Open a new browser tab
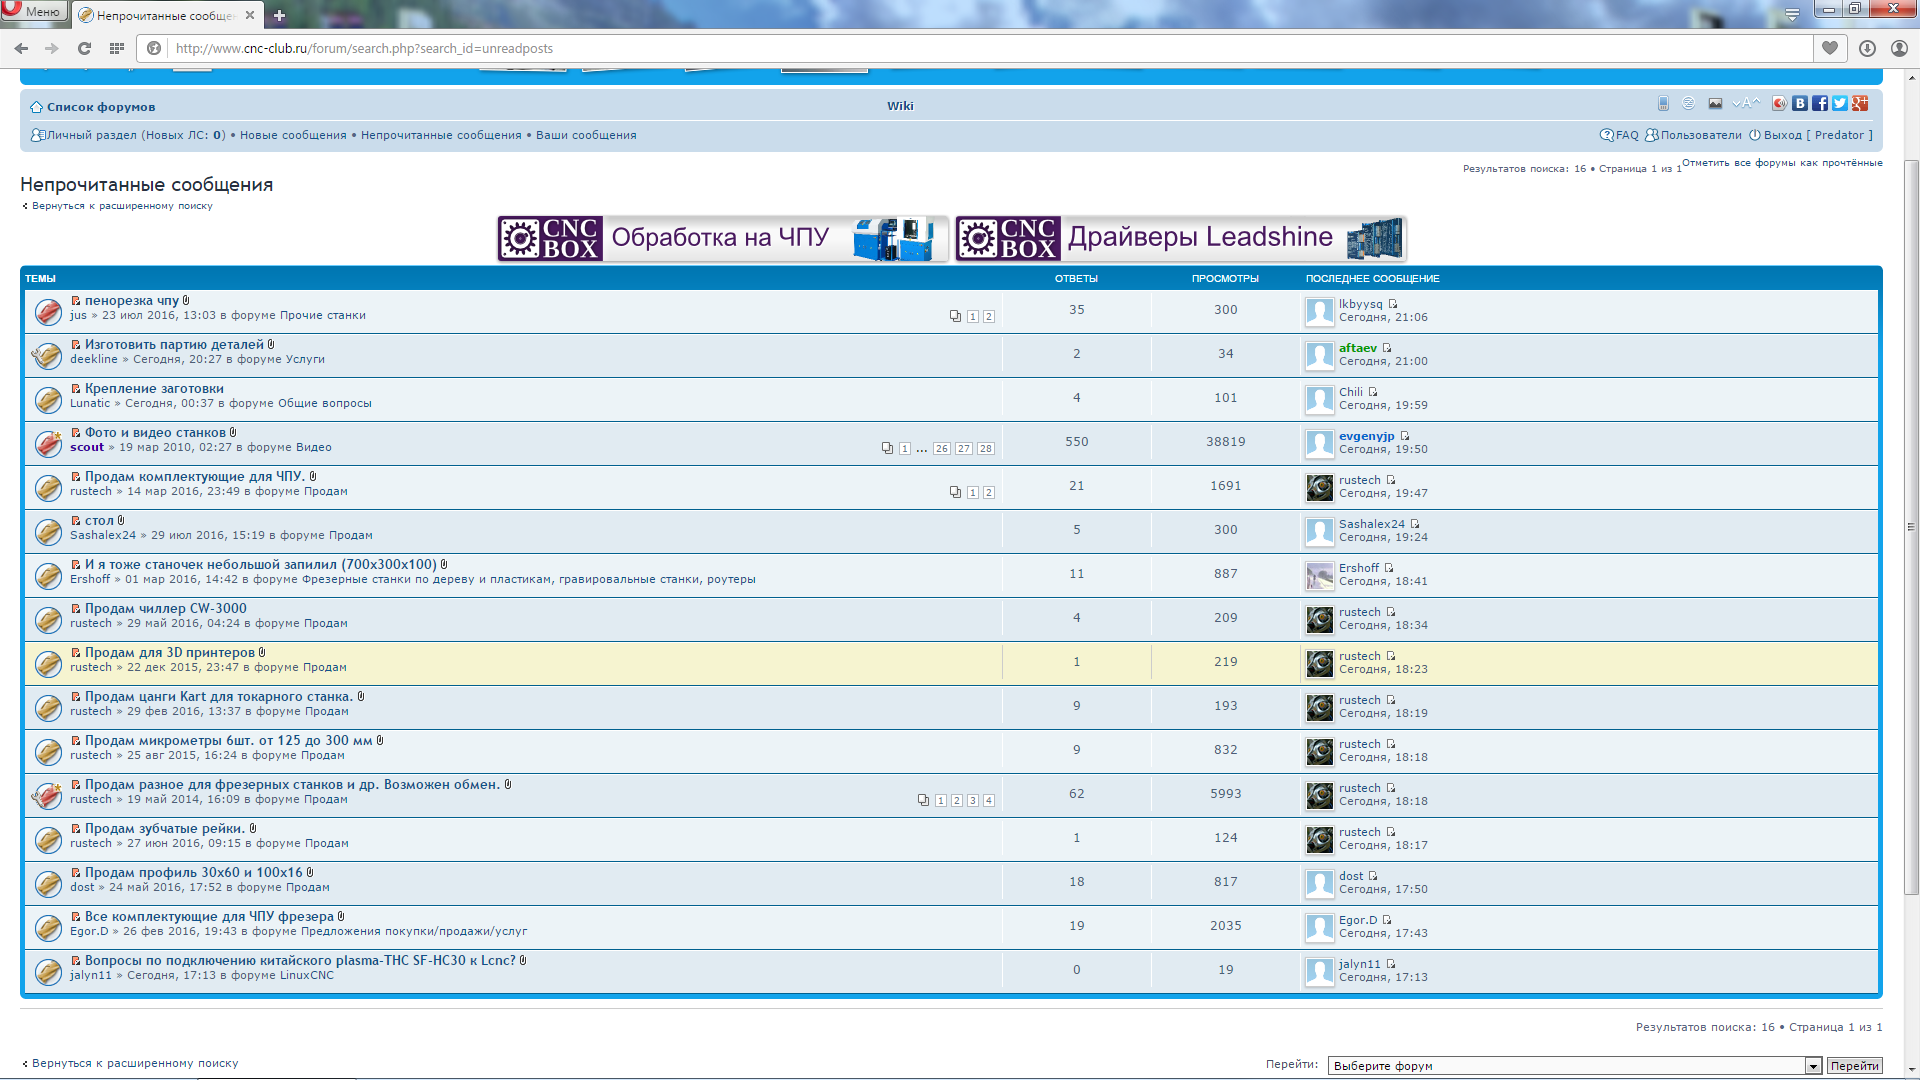 click(279, 15)
